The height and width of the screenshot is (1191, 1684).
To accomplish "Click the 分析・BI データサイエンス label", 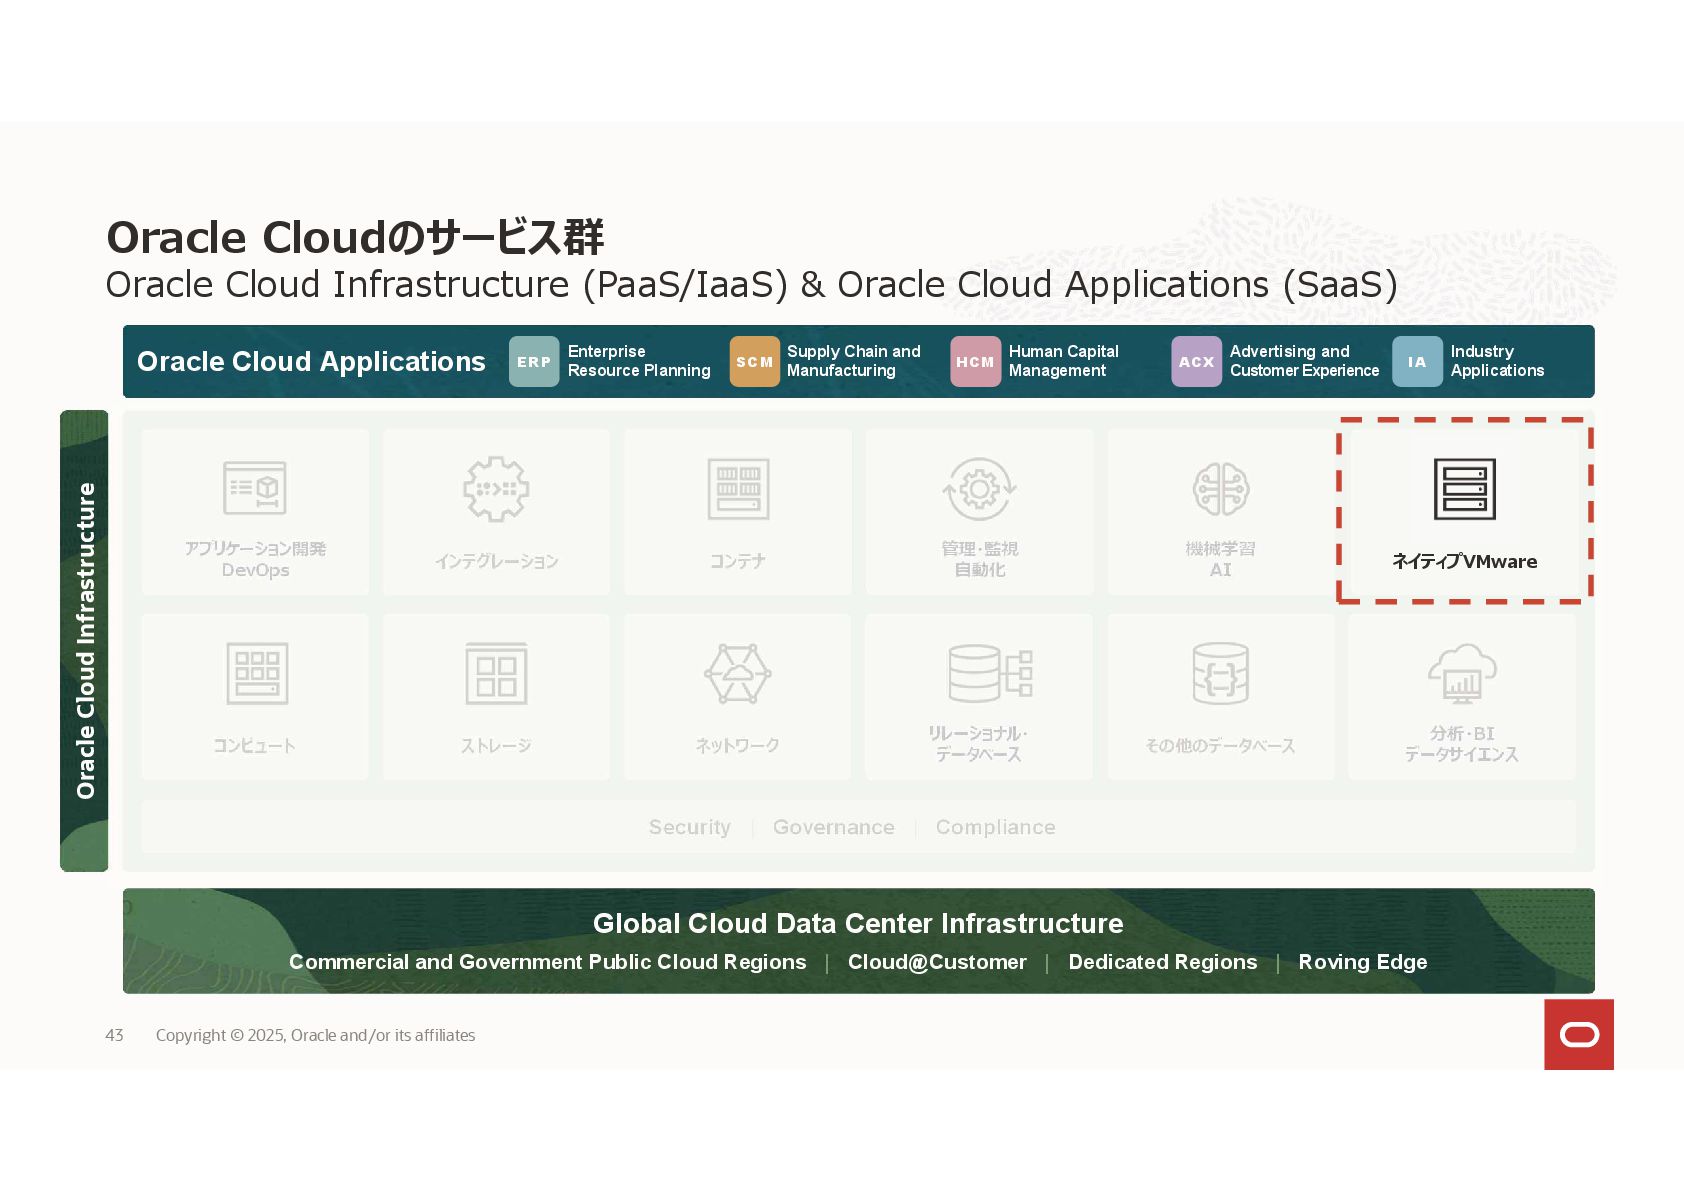I will tap(1462, 744).
